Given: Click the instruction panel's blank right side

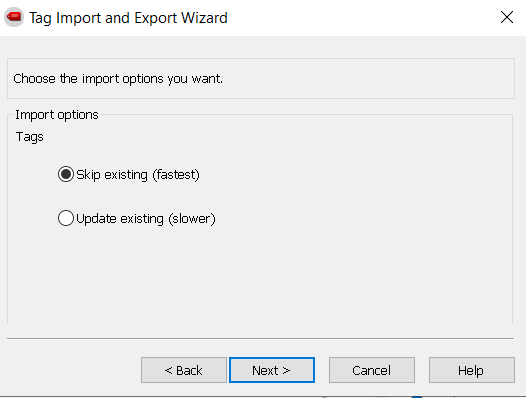Looking at the screenshot, I should click(x=369, y=79).
